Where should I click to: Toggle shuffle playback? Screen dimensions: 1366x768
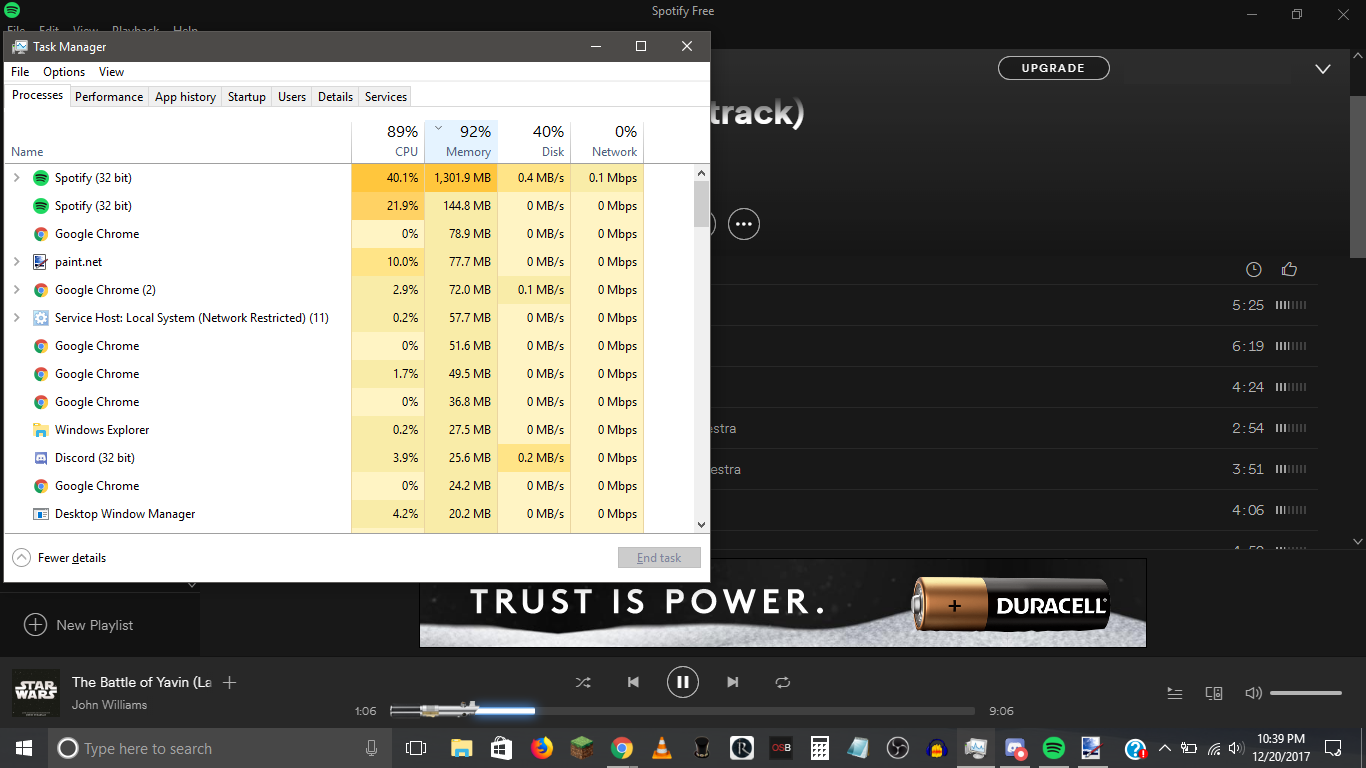click(x=583, y=682)
